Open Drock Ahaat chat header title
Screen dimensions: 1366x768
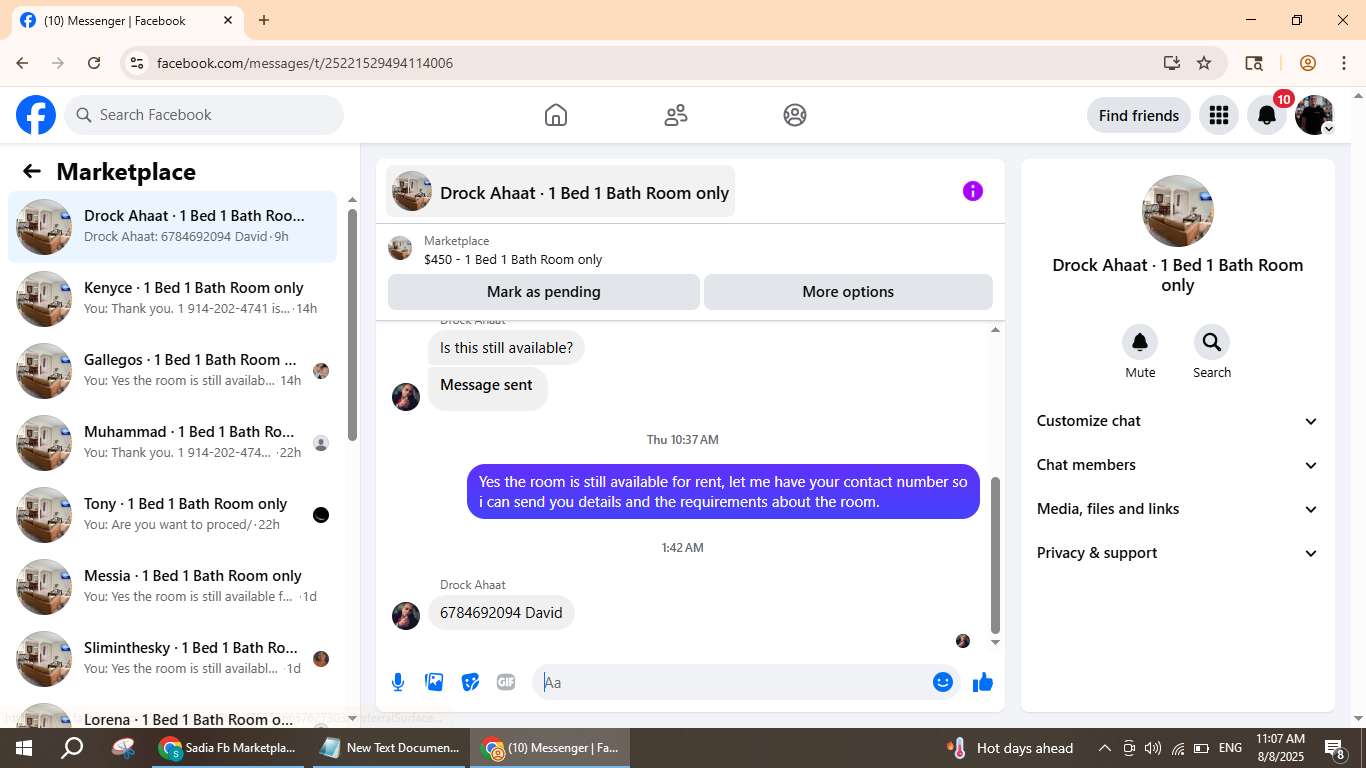click(x=560, y=191)
